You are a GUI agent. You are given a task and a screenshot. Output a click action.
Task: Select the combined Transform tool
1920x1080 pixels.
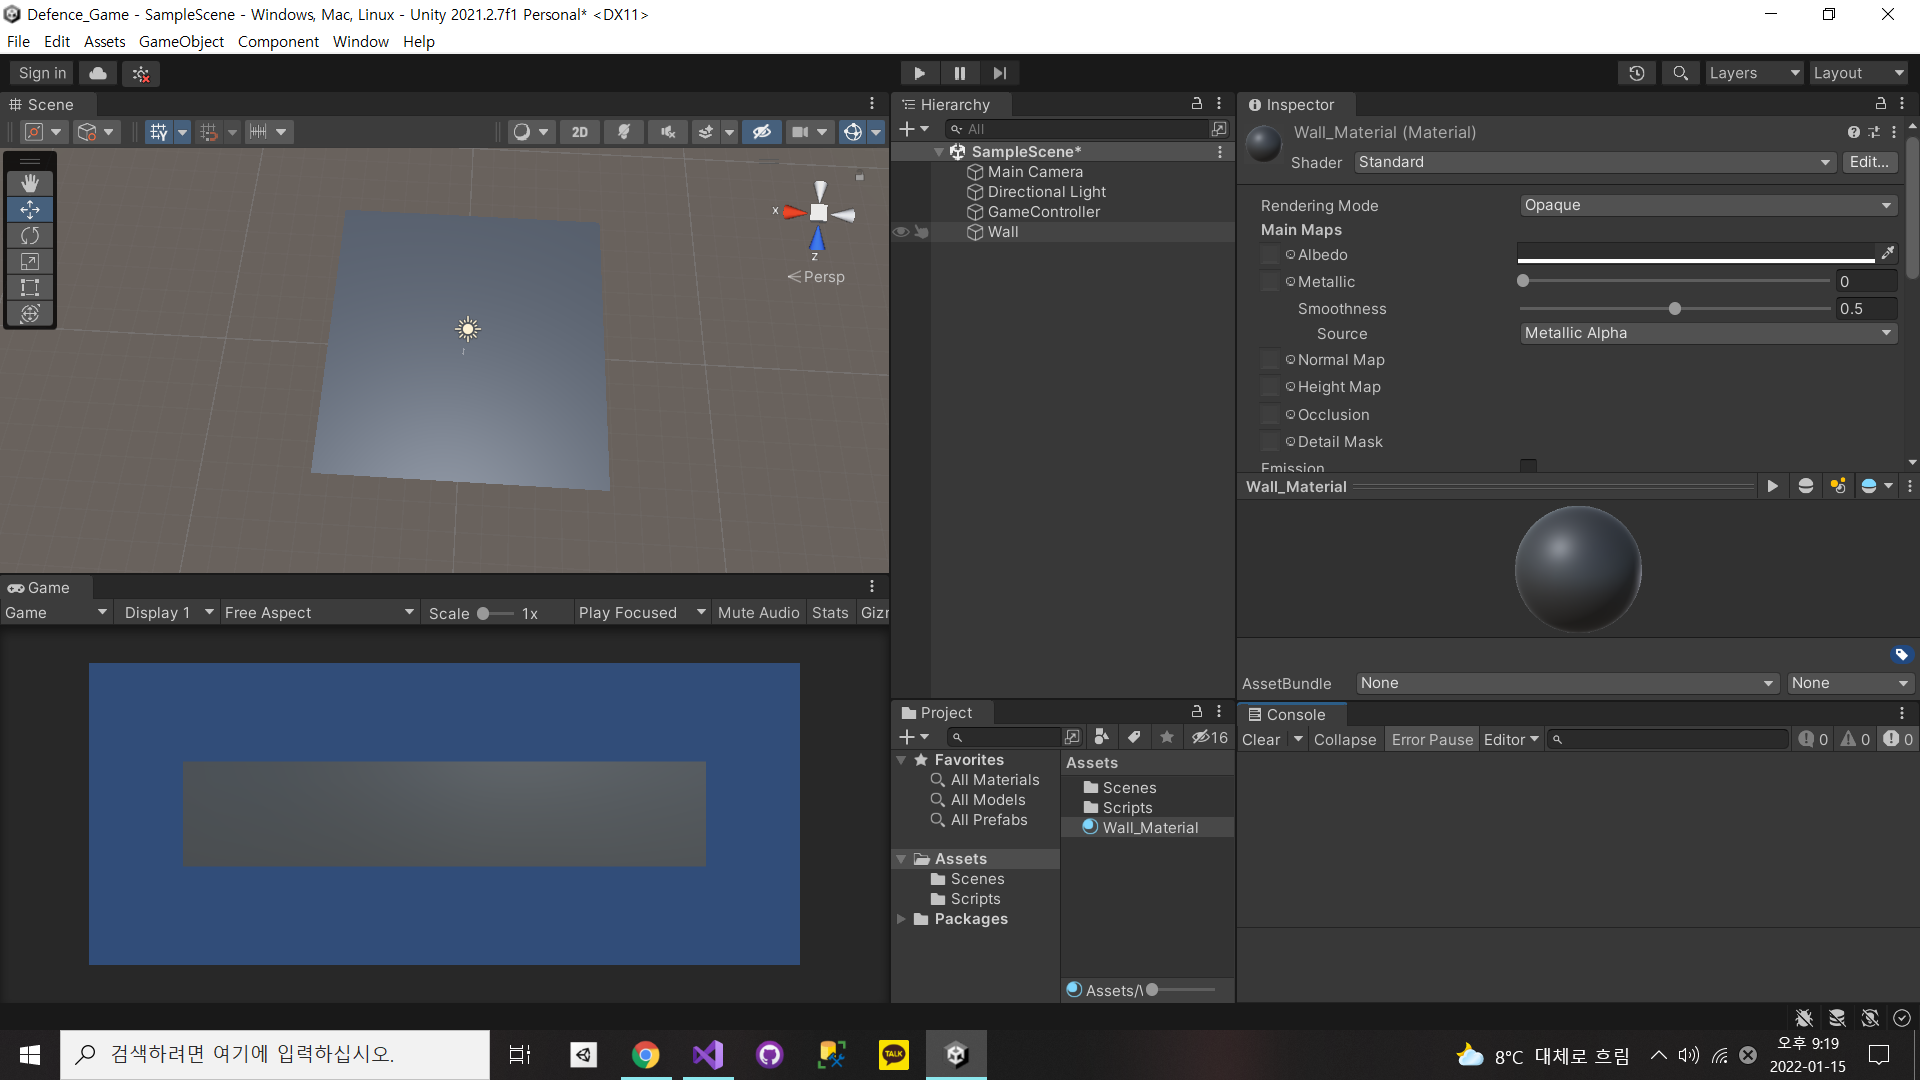(x=30, y=313)
